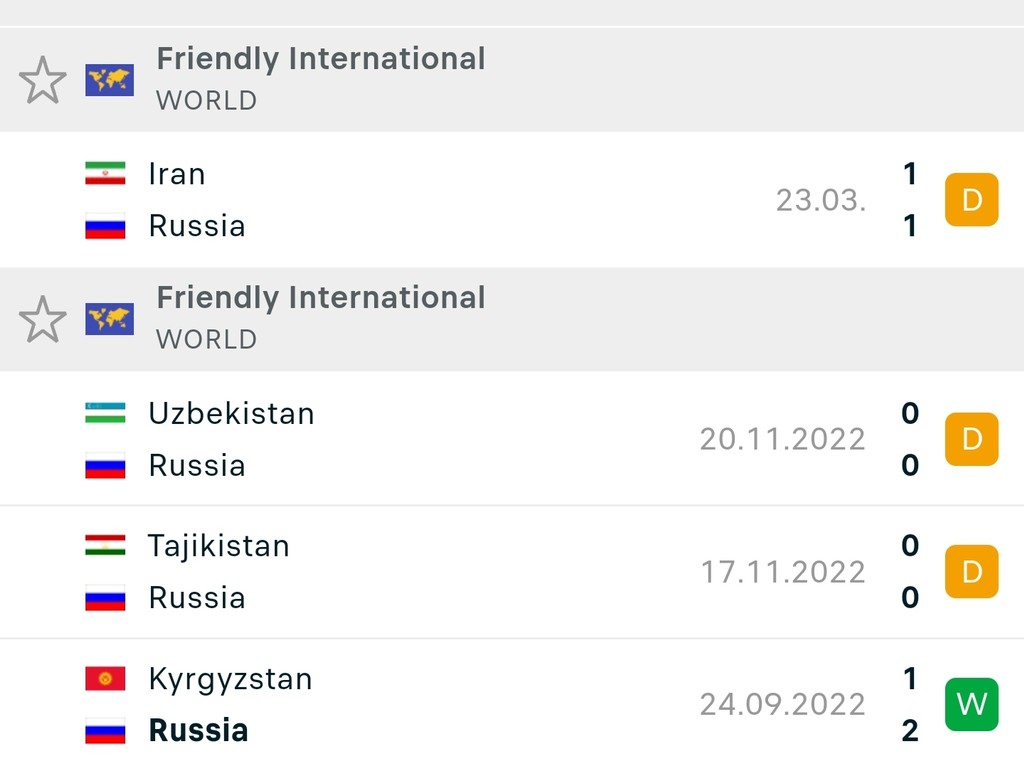Toggle favorite star for first Friendly International

42,80
